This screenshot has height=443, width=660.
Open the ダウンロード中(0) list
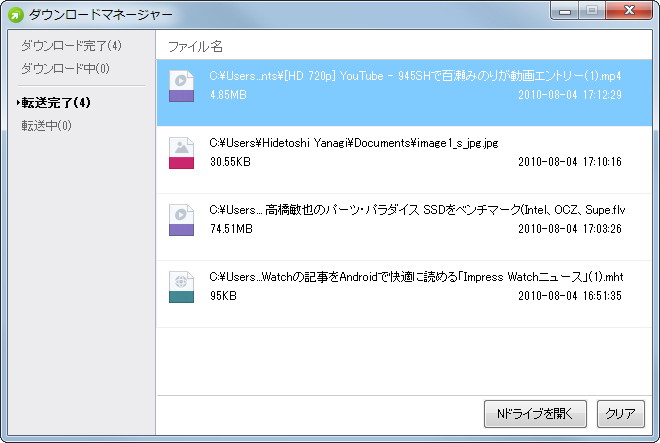pos(66,69)
